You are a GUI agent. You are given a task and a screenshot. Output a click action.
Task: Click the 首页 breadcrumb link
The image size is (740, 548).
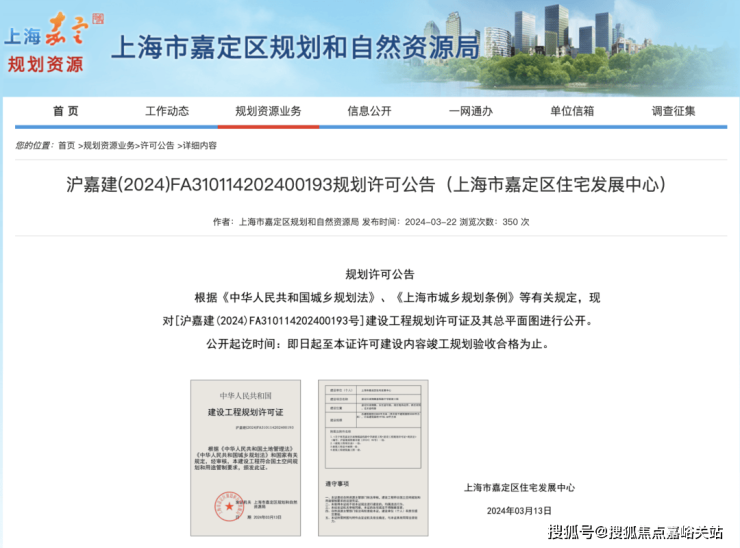67,145
